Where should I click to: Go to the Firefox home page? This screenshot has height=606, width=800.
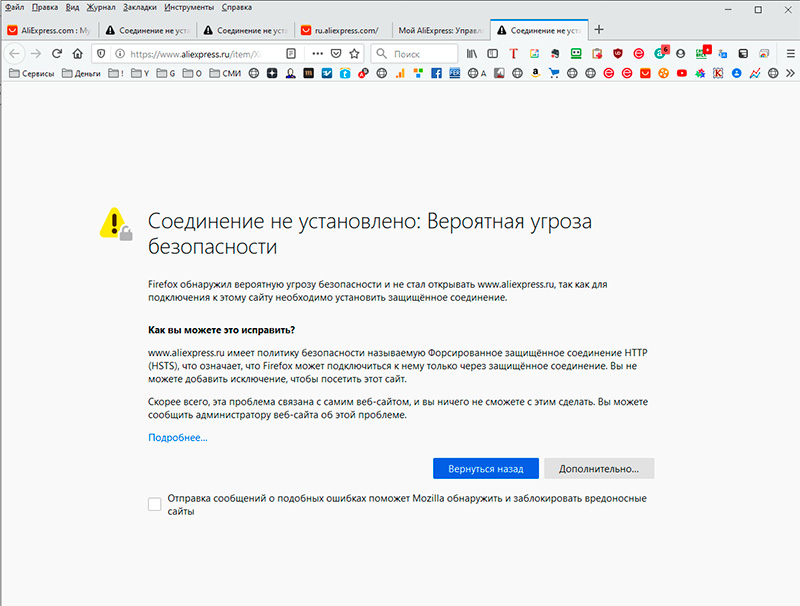coord(77,53)
